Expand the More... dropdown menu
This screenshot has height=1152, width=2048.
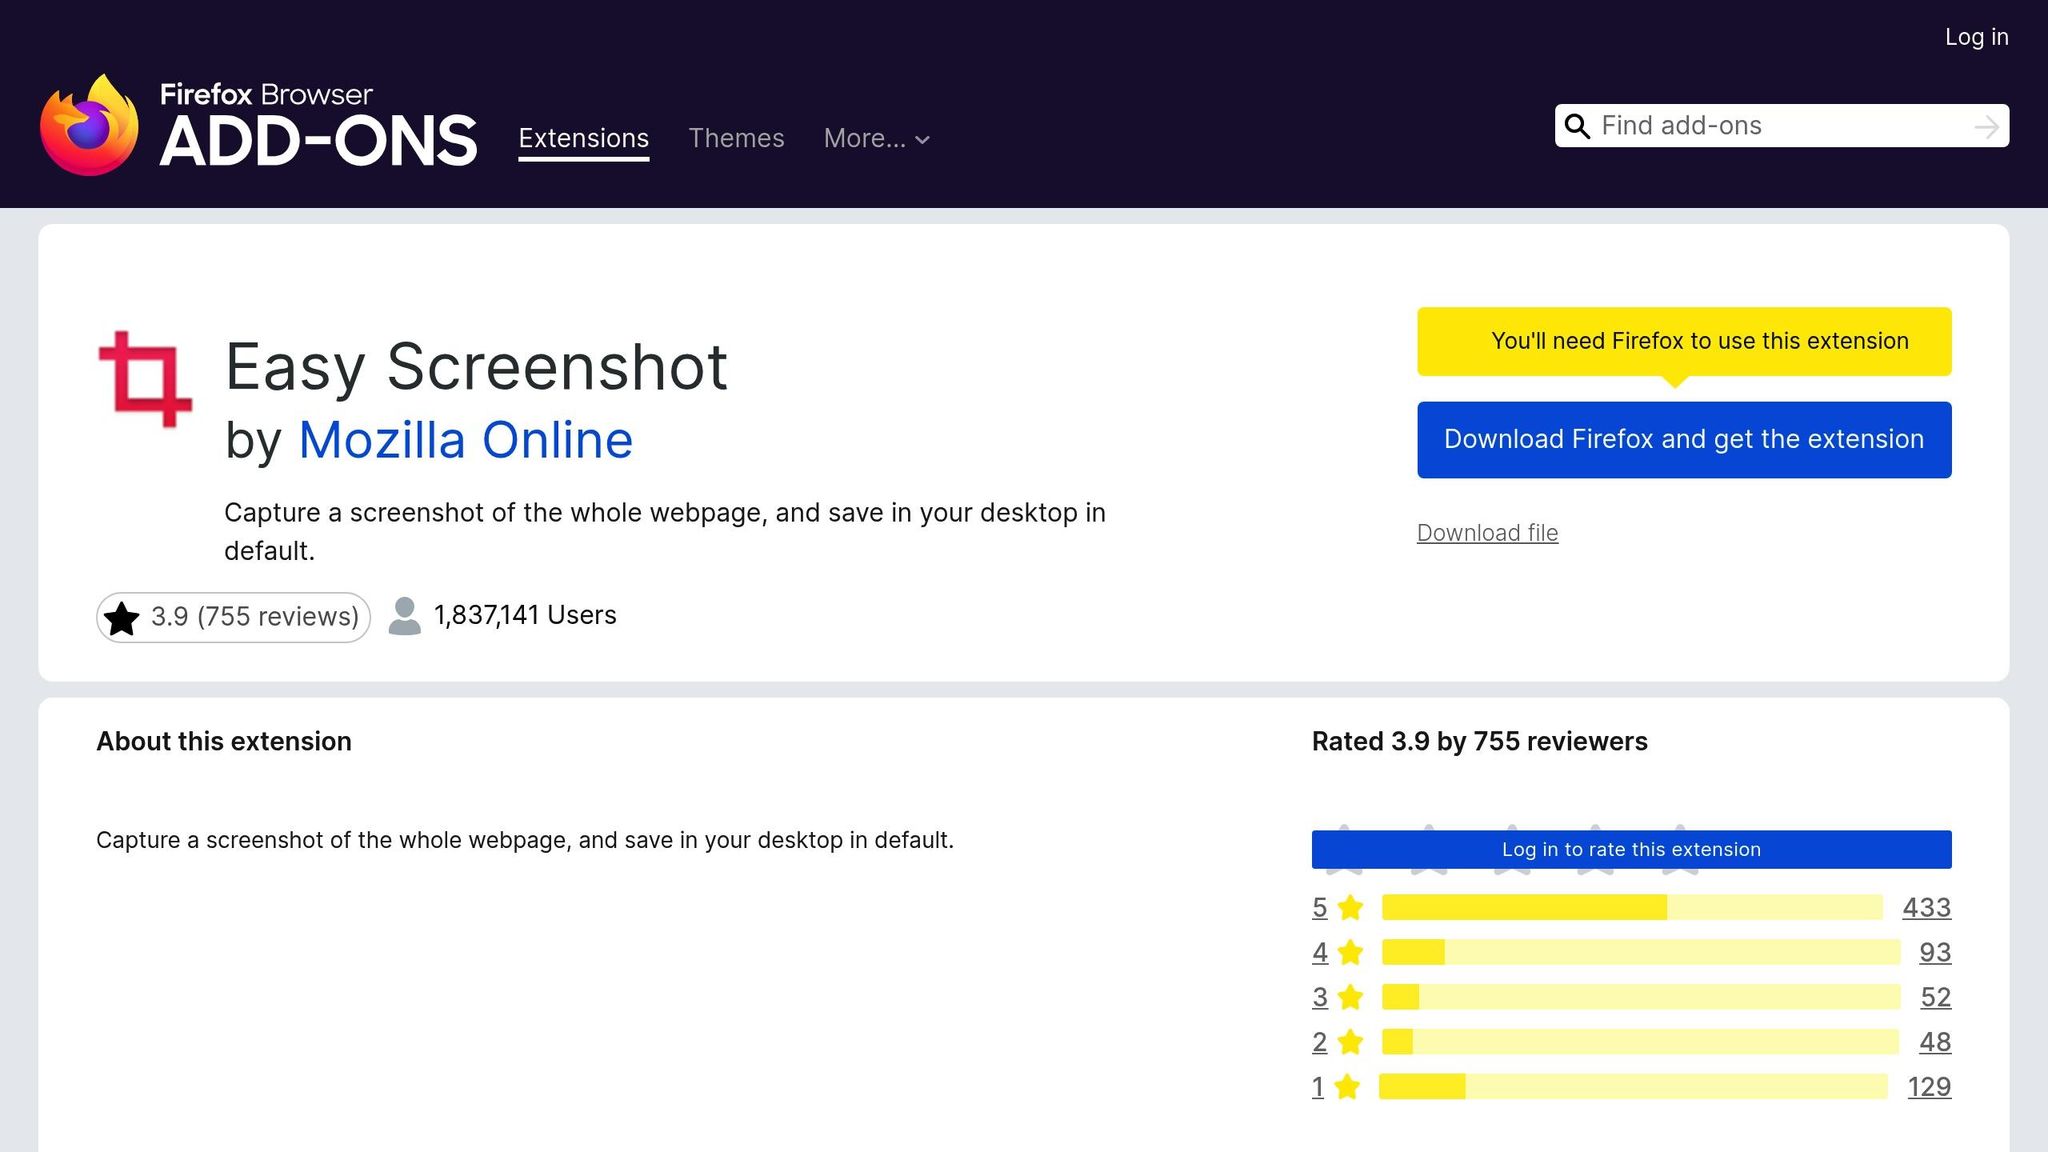click(877, 139)
